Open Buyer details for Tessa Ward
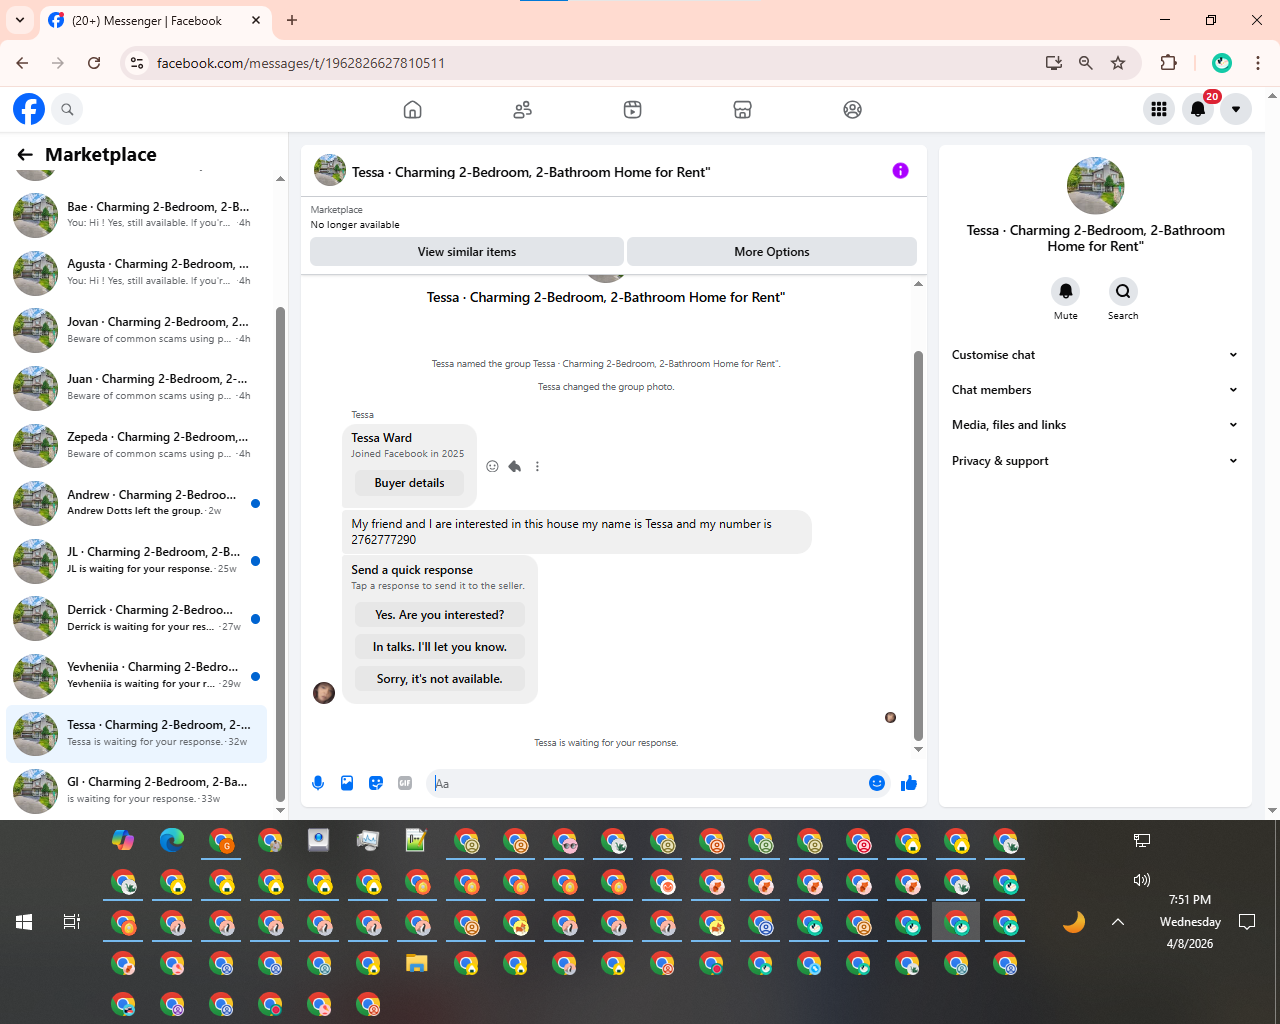The image size is (1280, 1024). pos(409,483)
